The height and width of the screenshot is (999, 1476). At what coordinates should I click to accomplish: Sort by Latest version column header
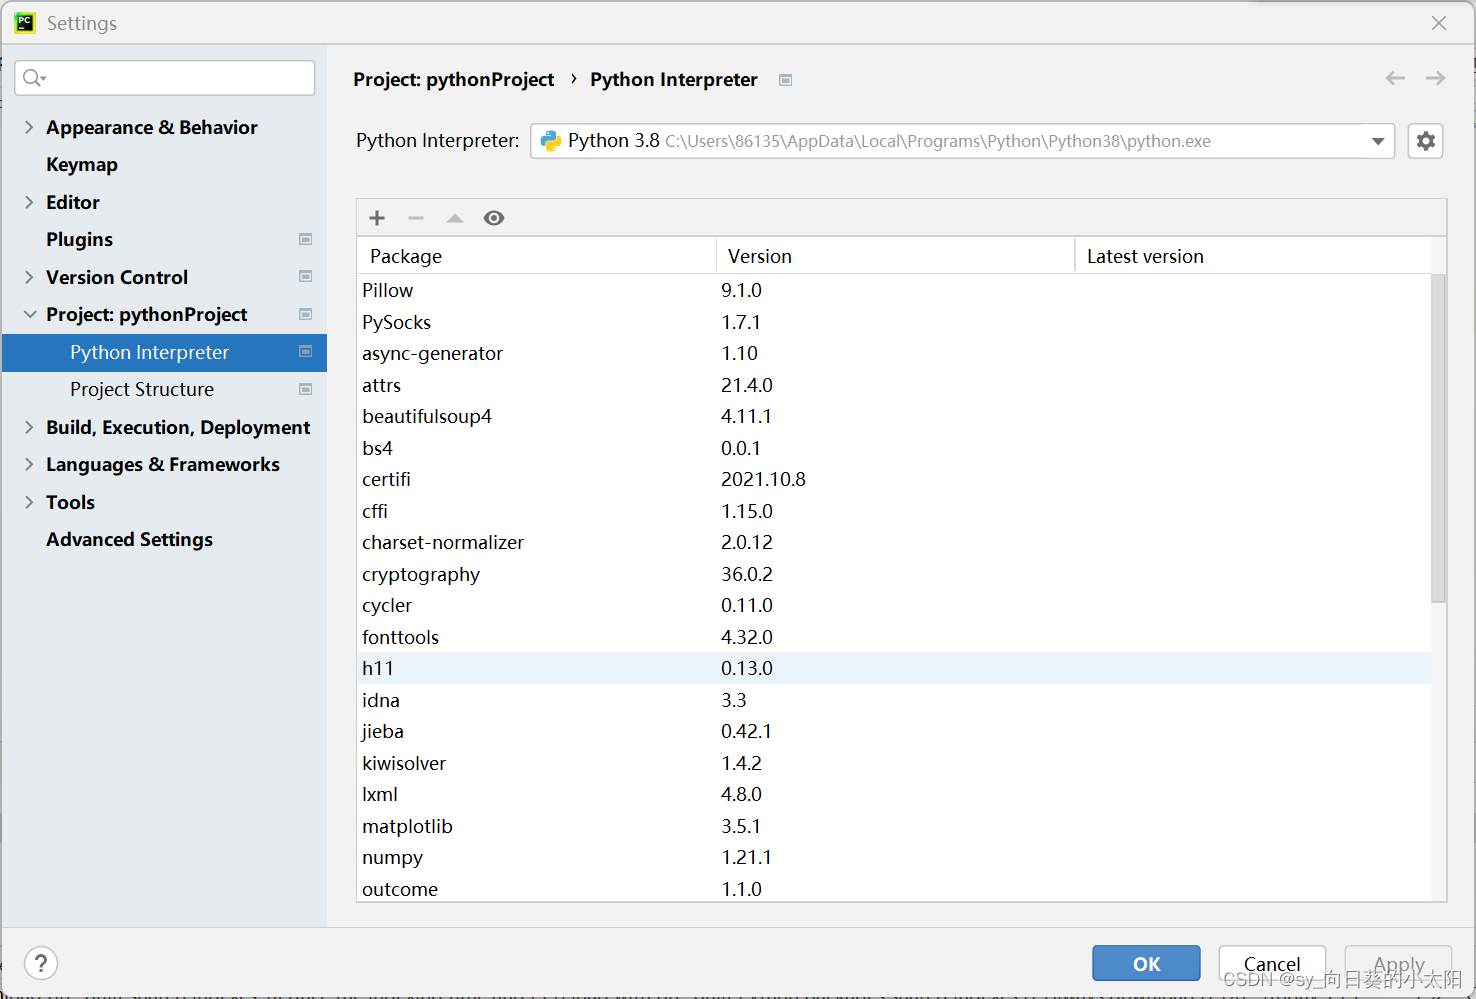(1253, 256)
